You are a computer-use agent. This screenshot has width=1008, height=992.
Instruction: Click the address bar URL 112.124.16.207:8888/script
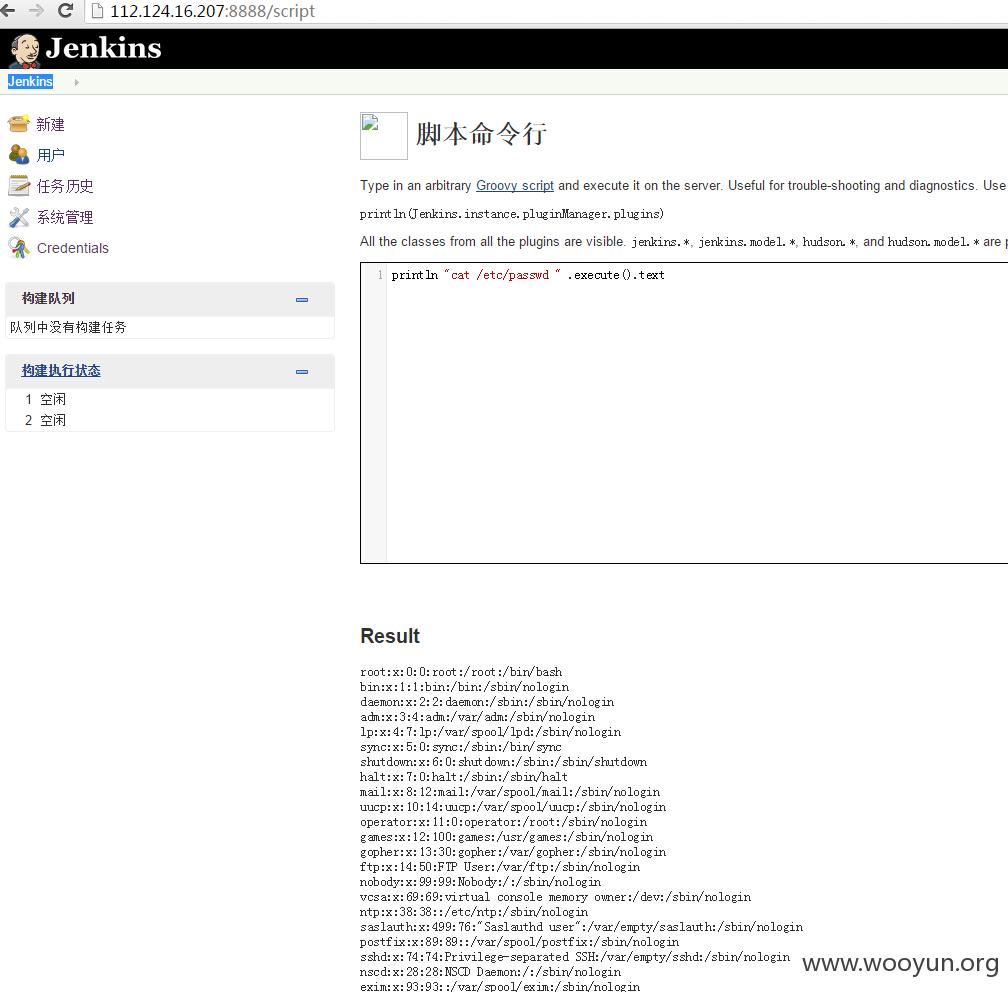212,11
